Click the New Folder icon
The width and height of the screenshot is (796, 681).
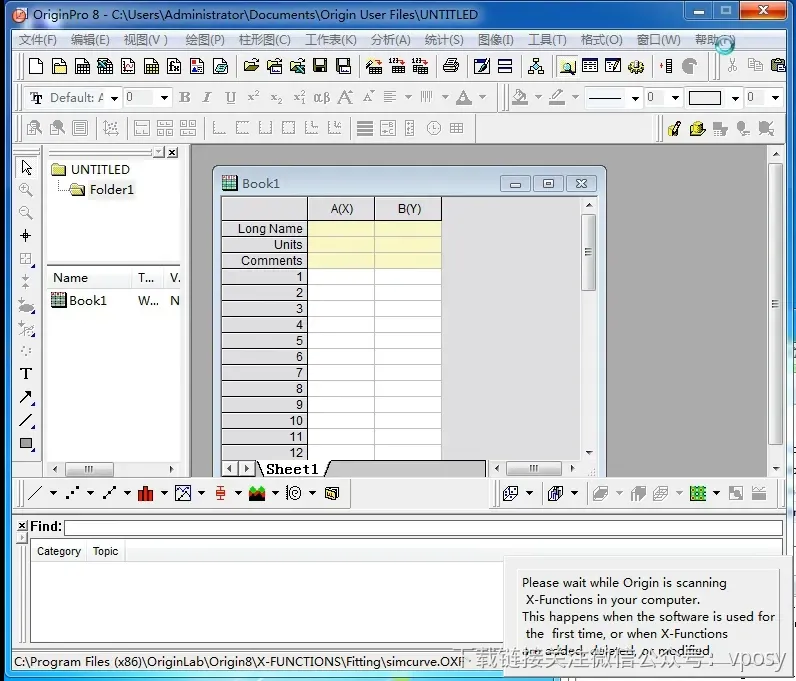[59, 66]
